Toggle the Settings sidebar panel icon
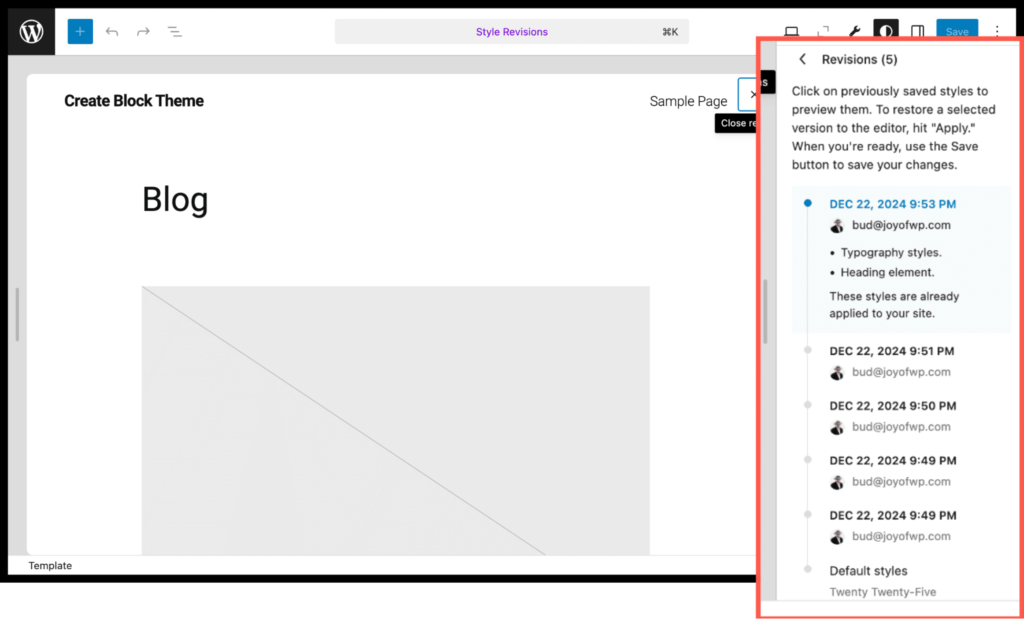The width and height of the screenshot is (1024, 619). point(918,31)
